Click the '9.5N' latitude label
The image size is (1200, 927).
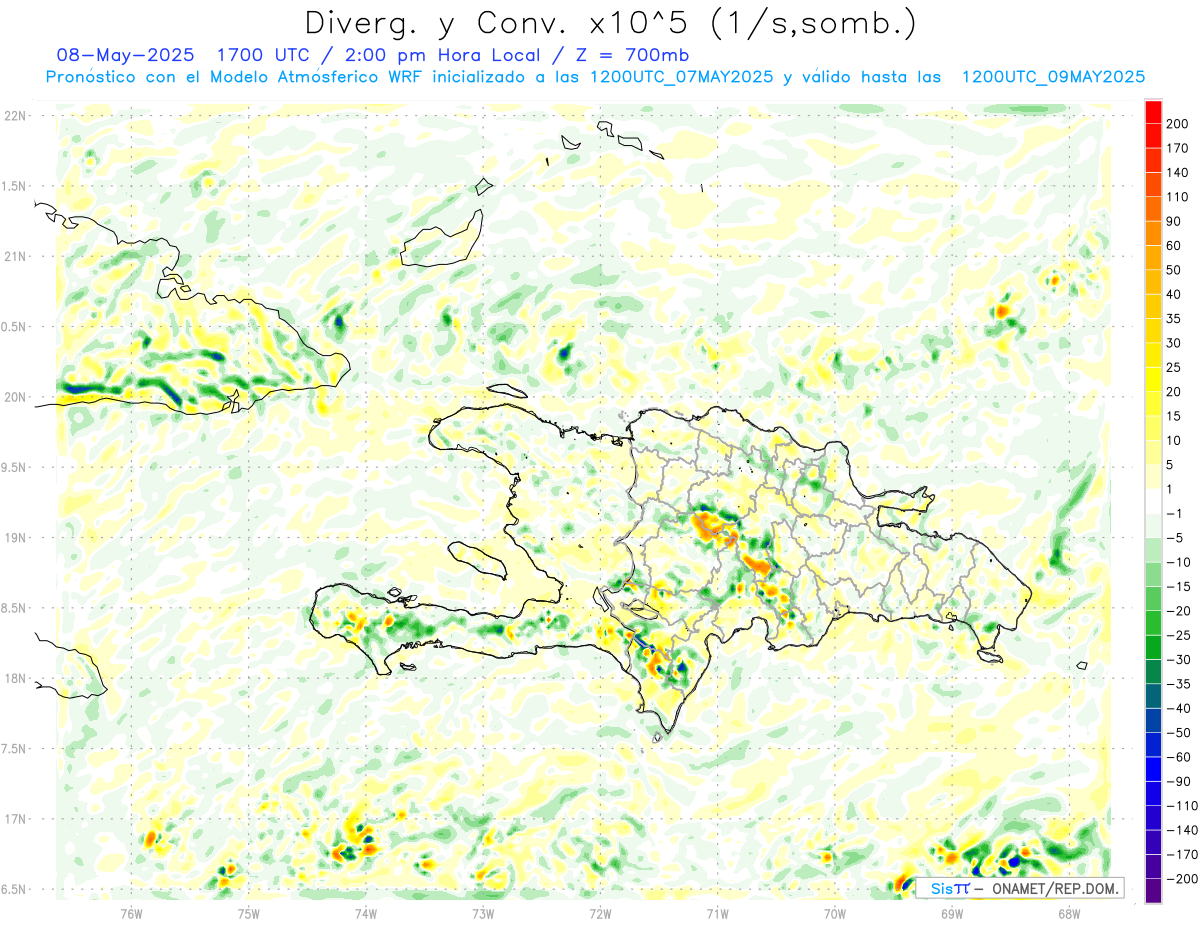[x=14, y=467]
